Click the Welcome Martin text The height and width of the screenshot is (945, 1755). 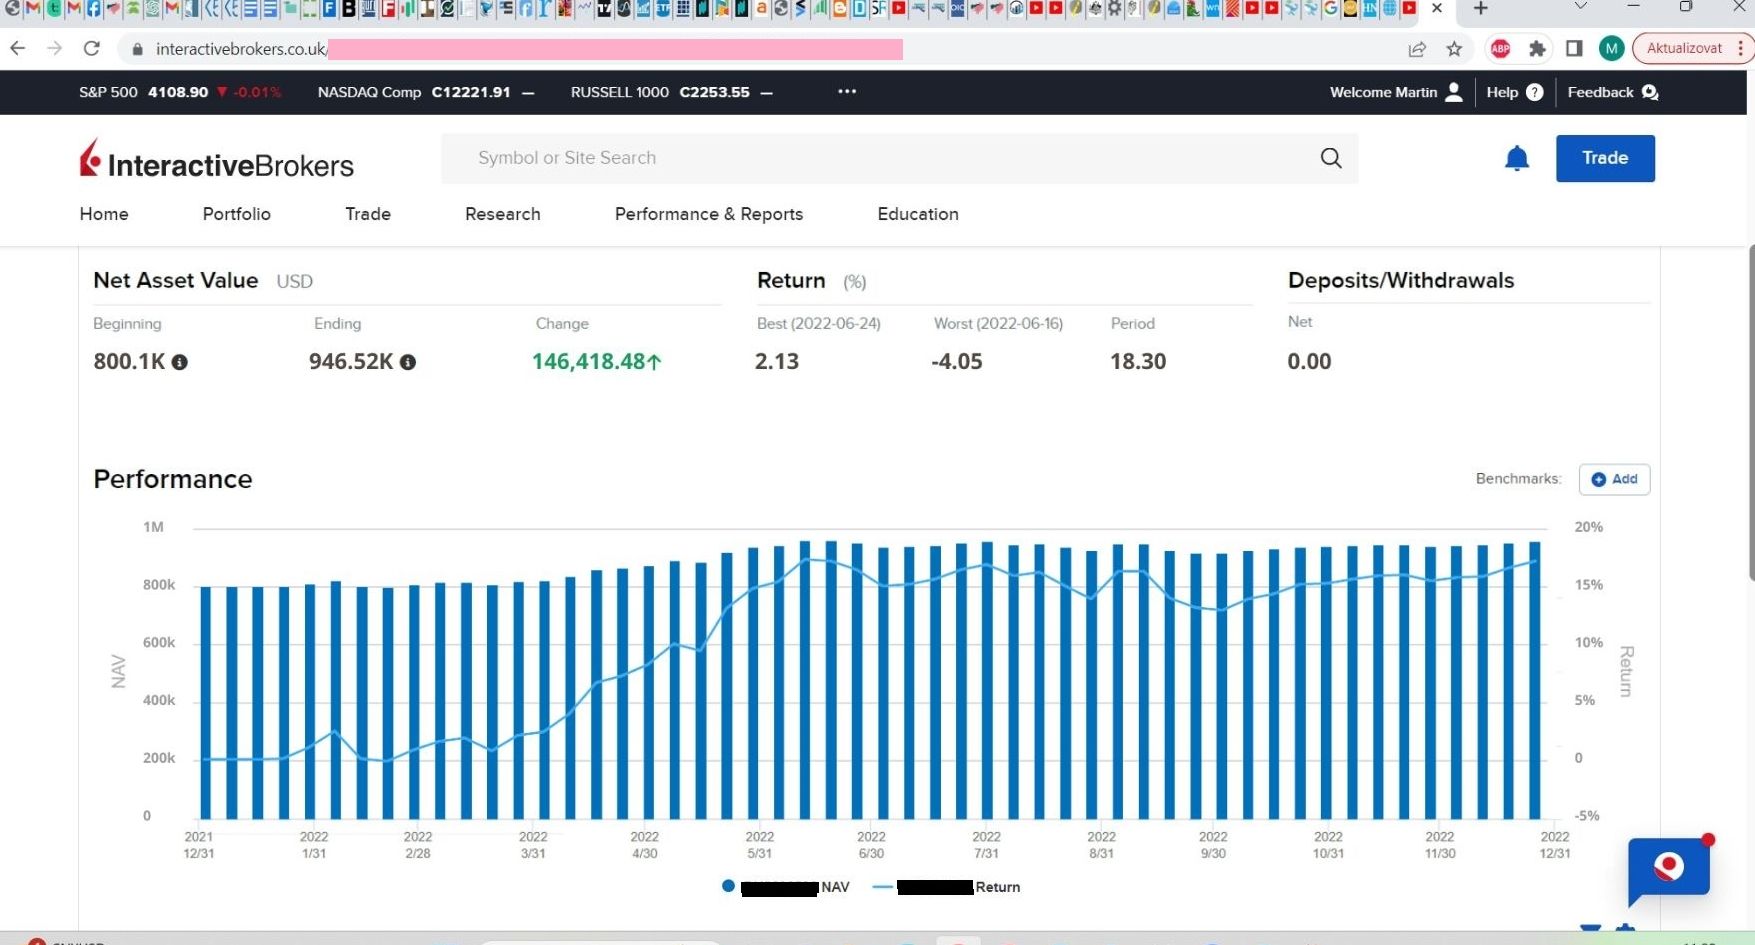[x=1383, y=92]
